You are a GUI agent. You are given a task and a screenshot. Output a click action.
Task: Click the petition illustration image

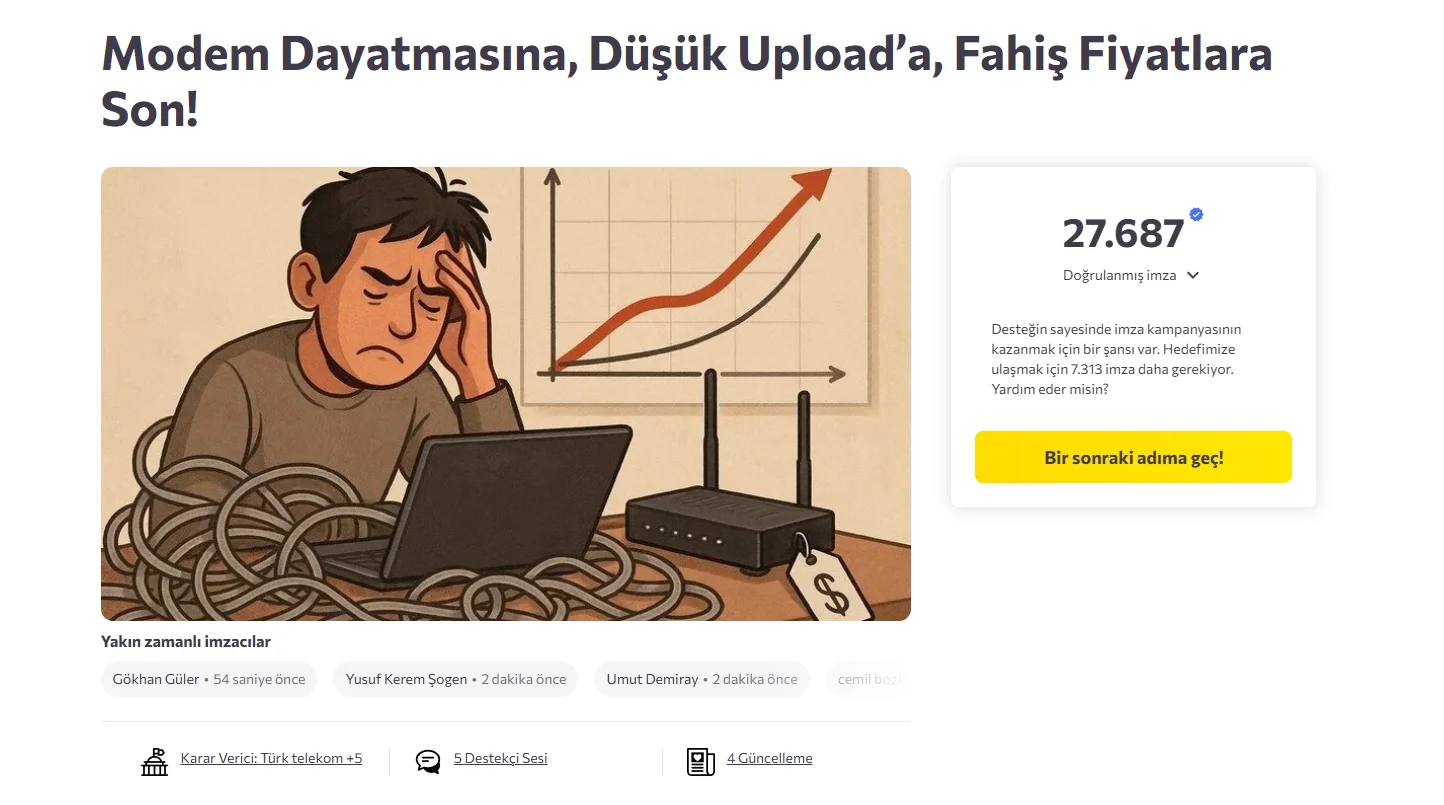click(506, 394)
